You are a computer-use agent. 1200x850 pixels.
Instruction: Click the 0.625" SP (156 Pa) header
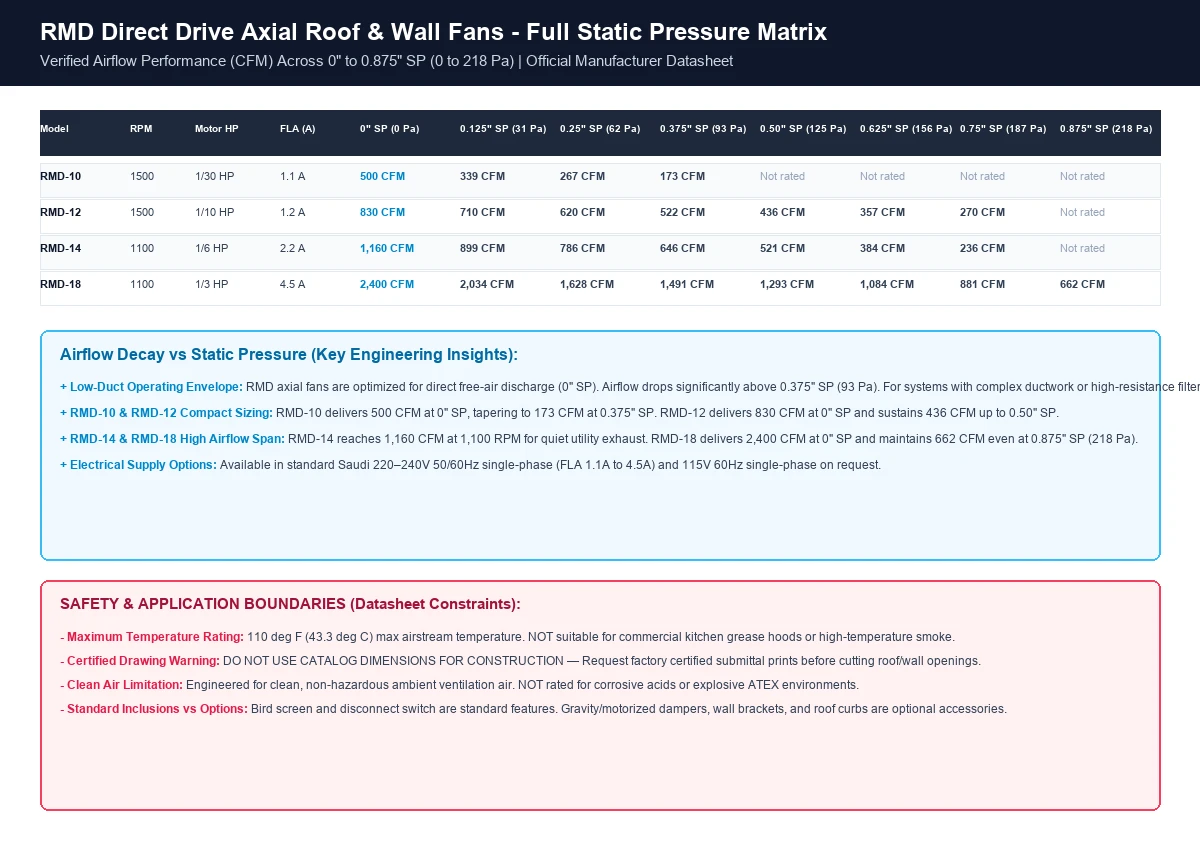coord(906,129)
